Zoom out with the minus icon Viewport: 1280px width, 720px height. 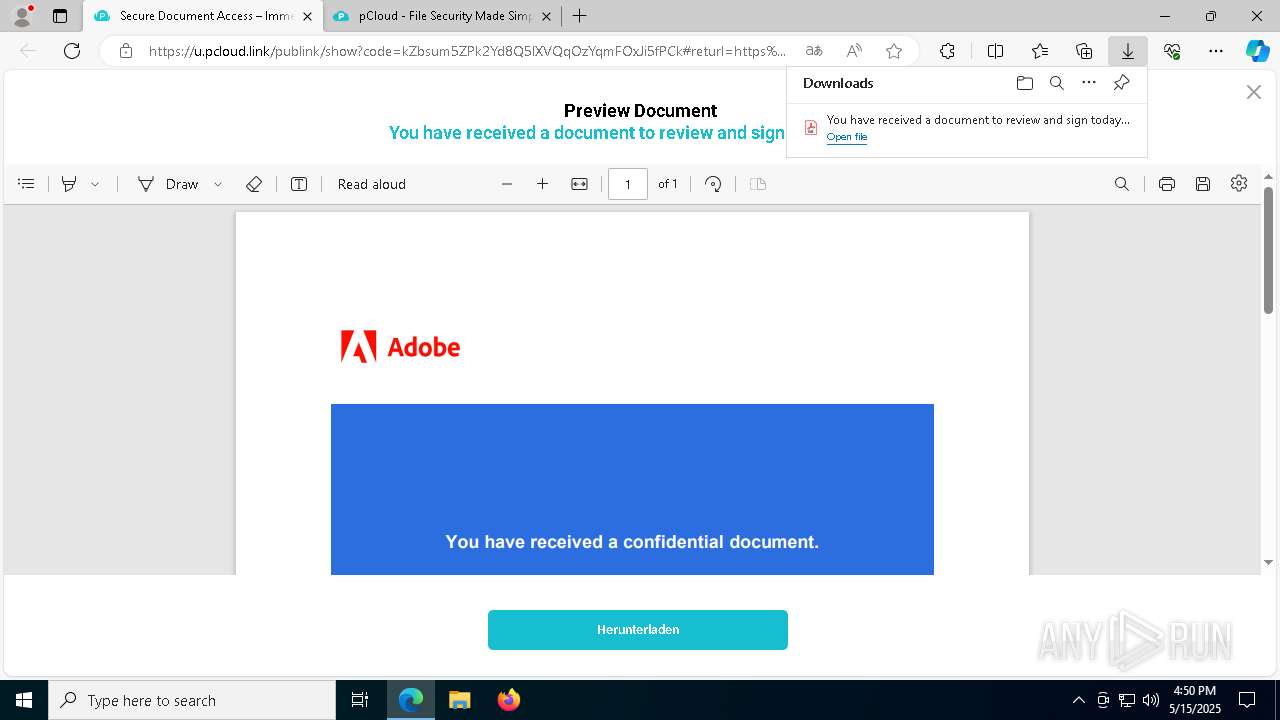click(507, 184)
